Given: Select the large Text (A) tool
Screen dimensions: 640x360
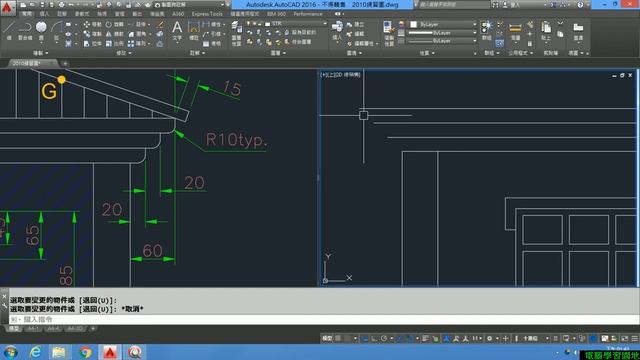Looking at the screenshot, I should (x=177, y=30).
